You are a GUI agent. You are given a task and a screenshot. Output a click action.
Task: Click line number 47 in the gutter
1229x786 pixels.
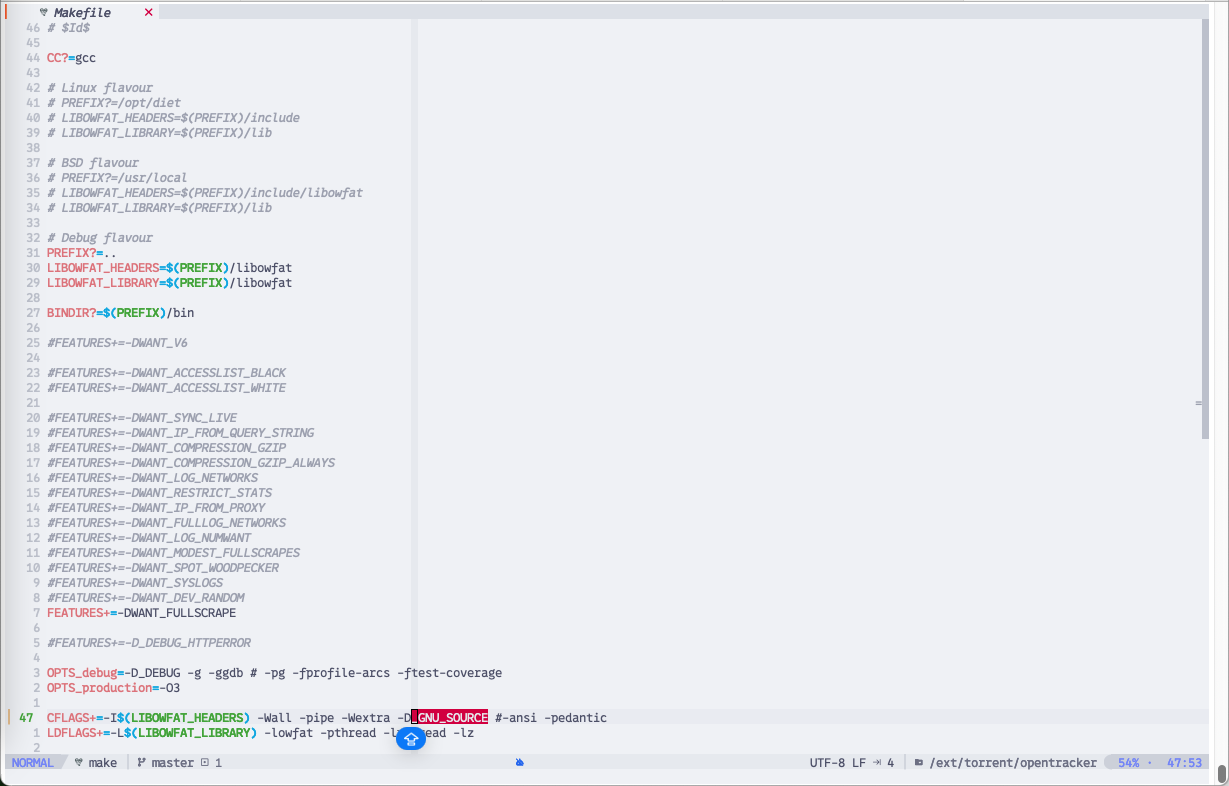pos(24,717)
